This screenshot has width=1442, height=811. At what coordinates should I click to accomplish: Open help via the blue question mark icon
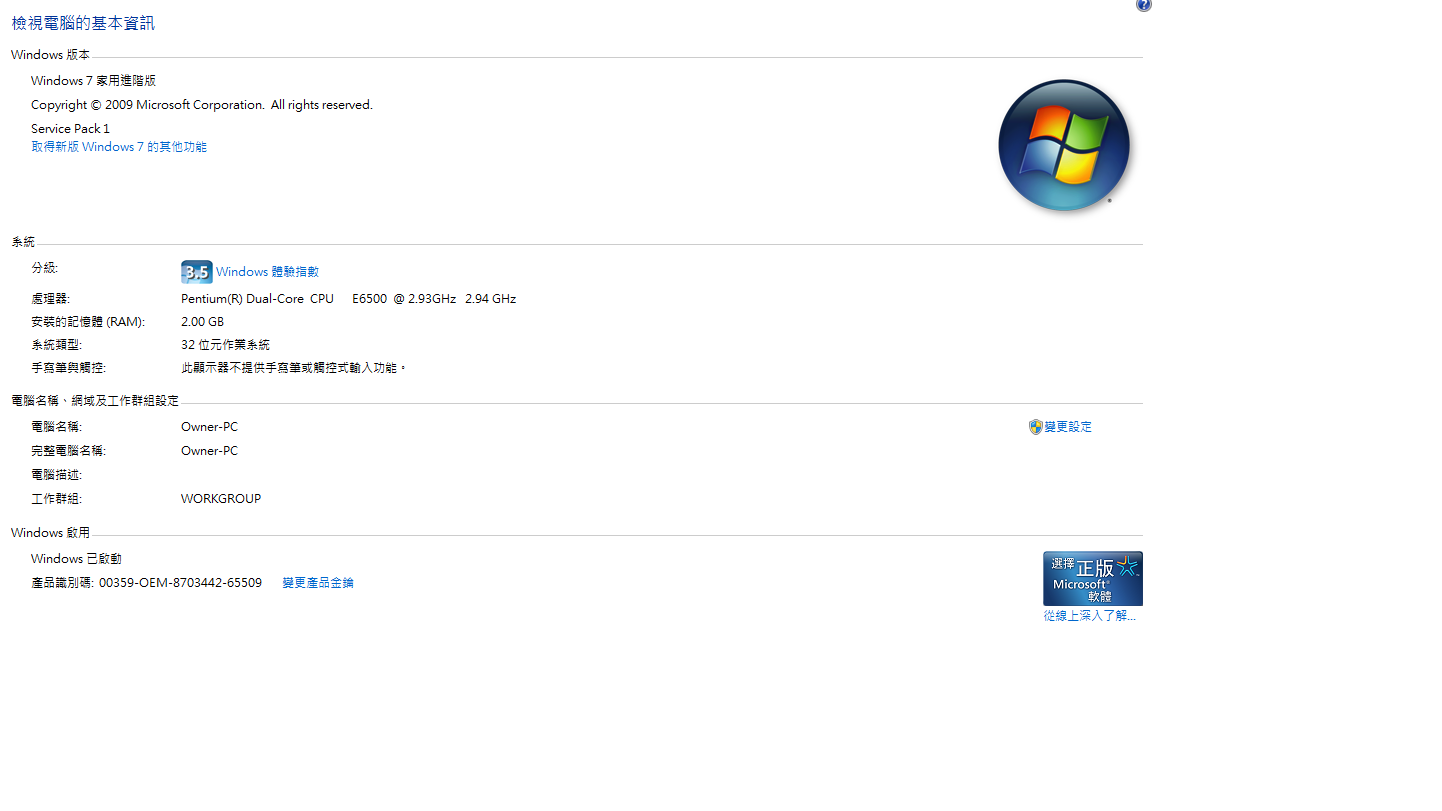(x=1143, y=5)
